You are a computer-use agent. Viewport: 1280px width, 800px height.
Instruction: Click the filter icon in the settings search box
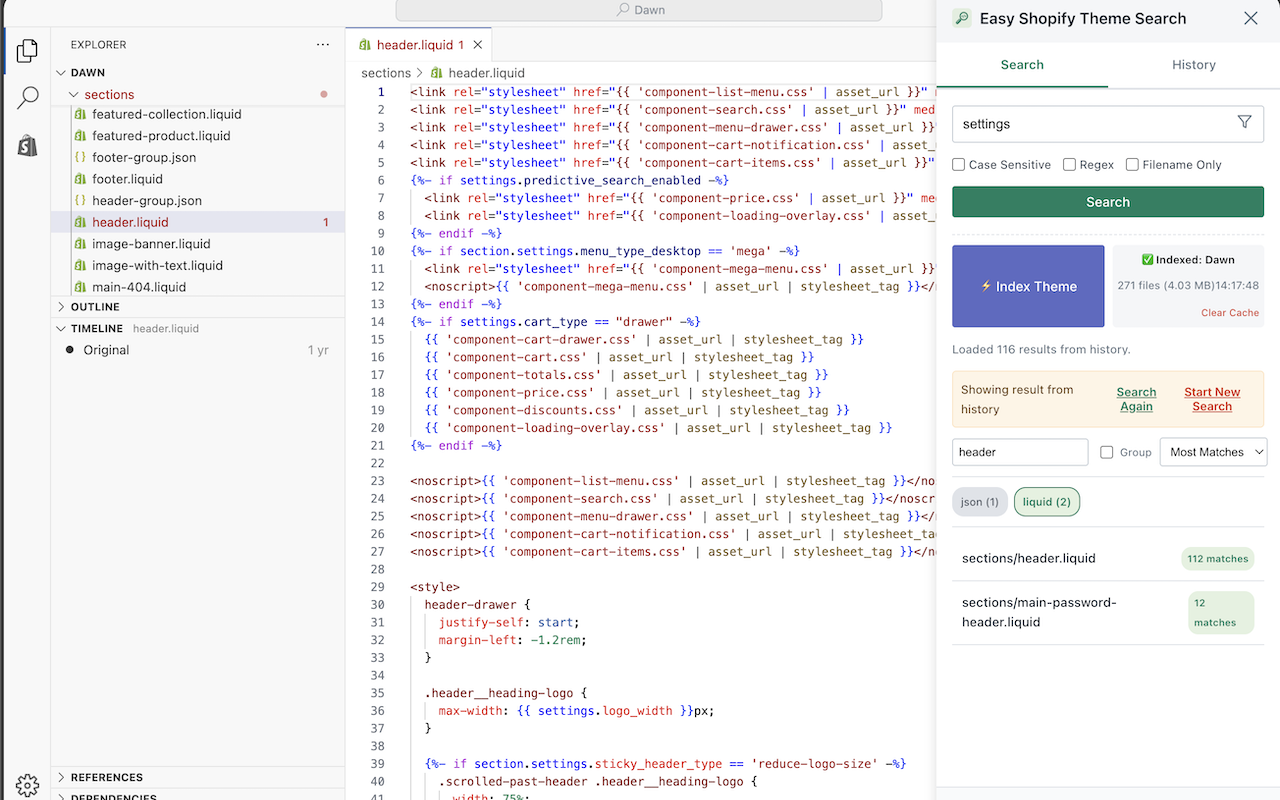(1244, 122)
